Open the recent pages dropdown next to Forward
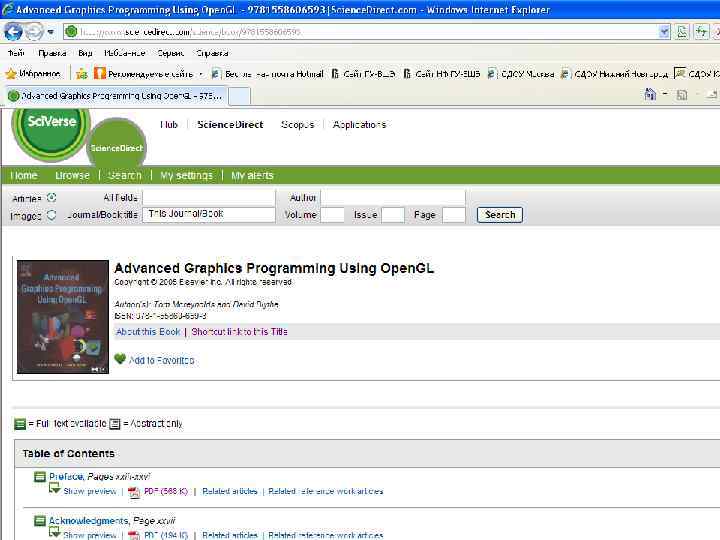720x540 pixels. point(51,32)
